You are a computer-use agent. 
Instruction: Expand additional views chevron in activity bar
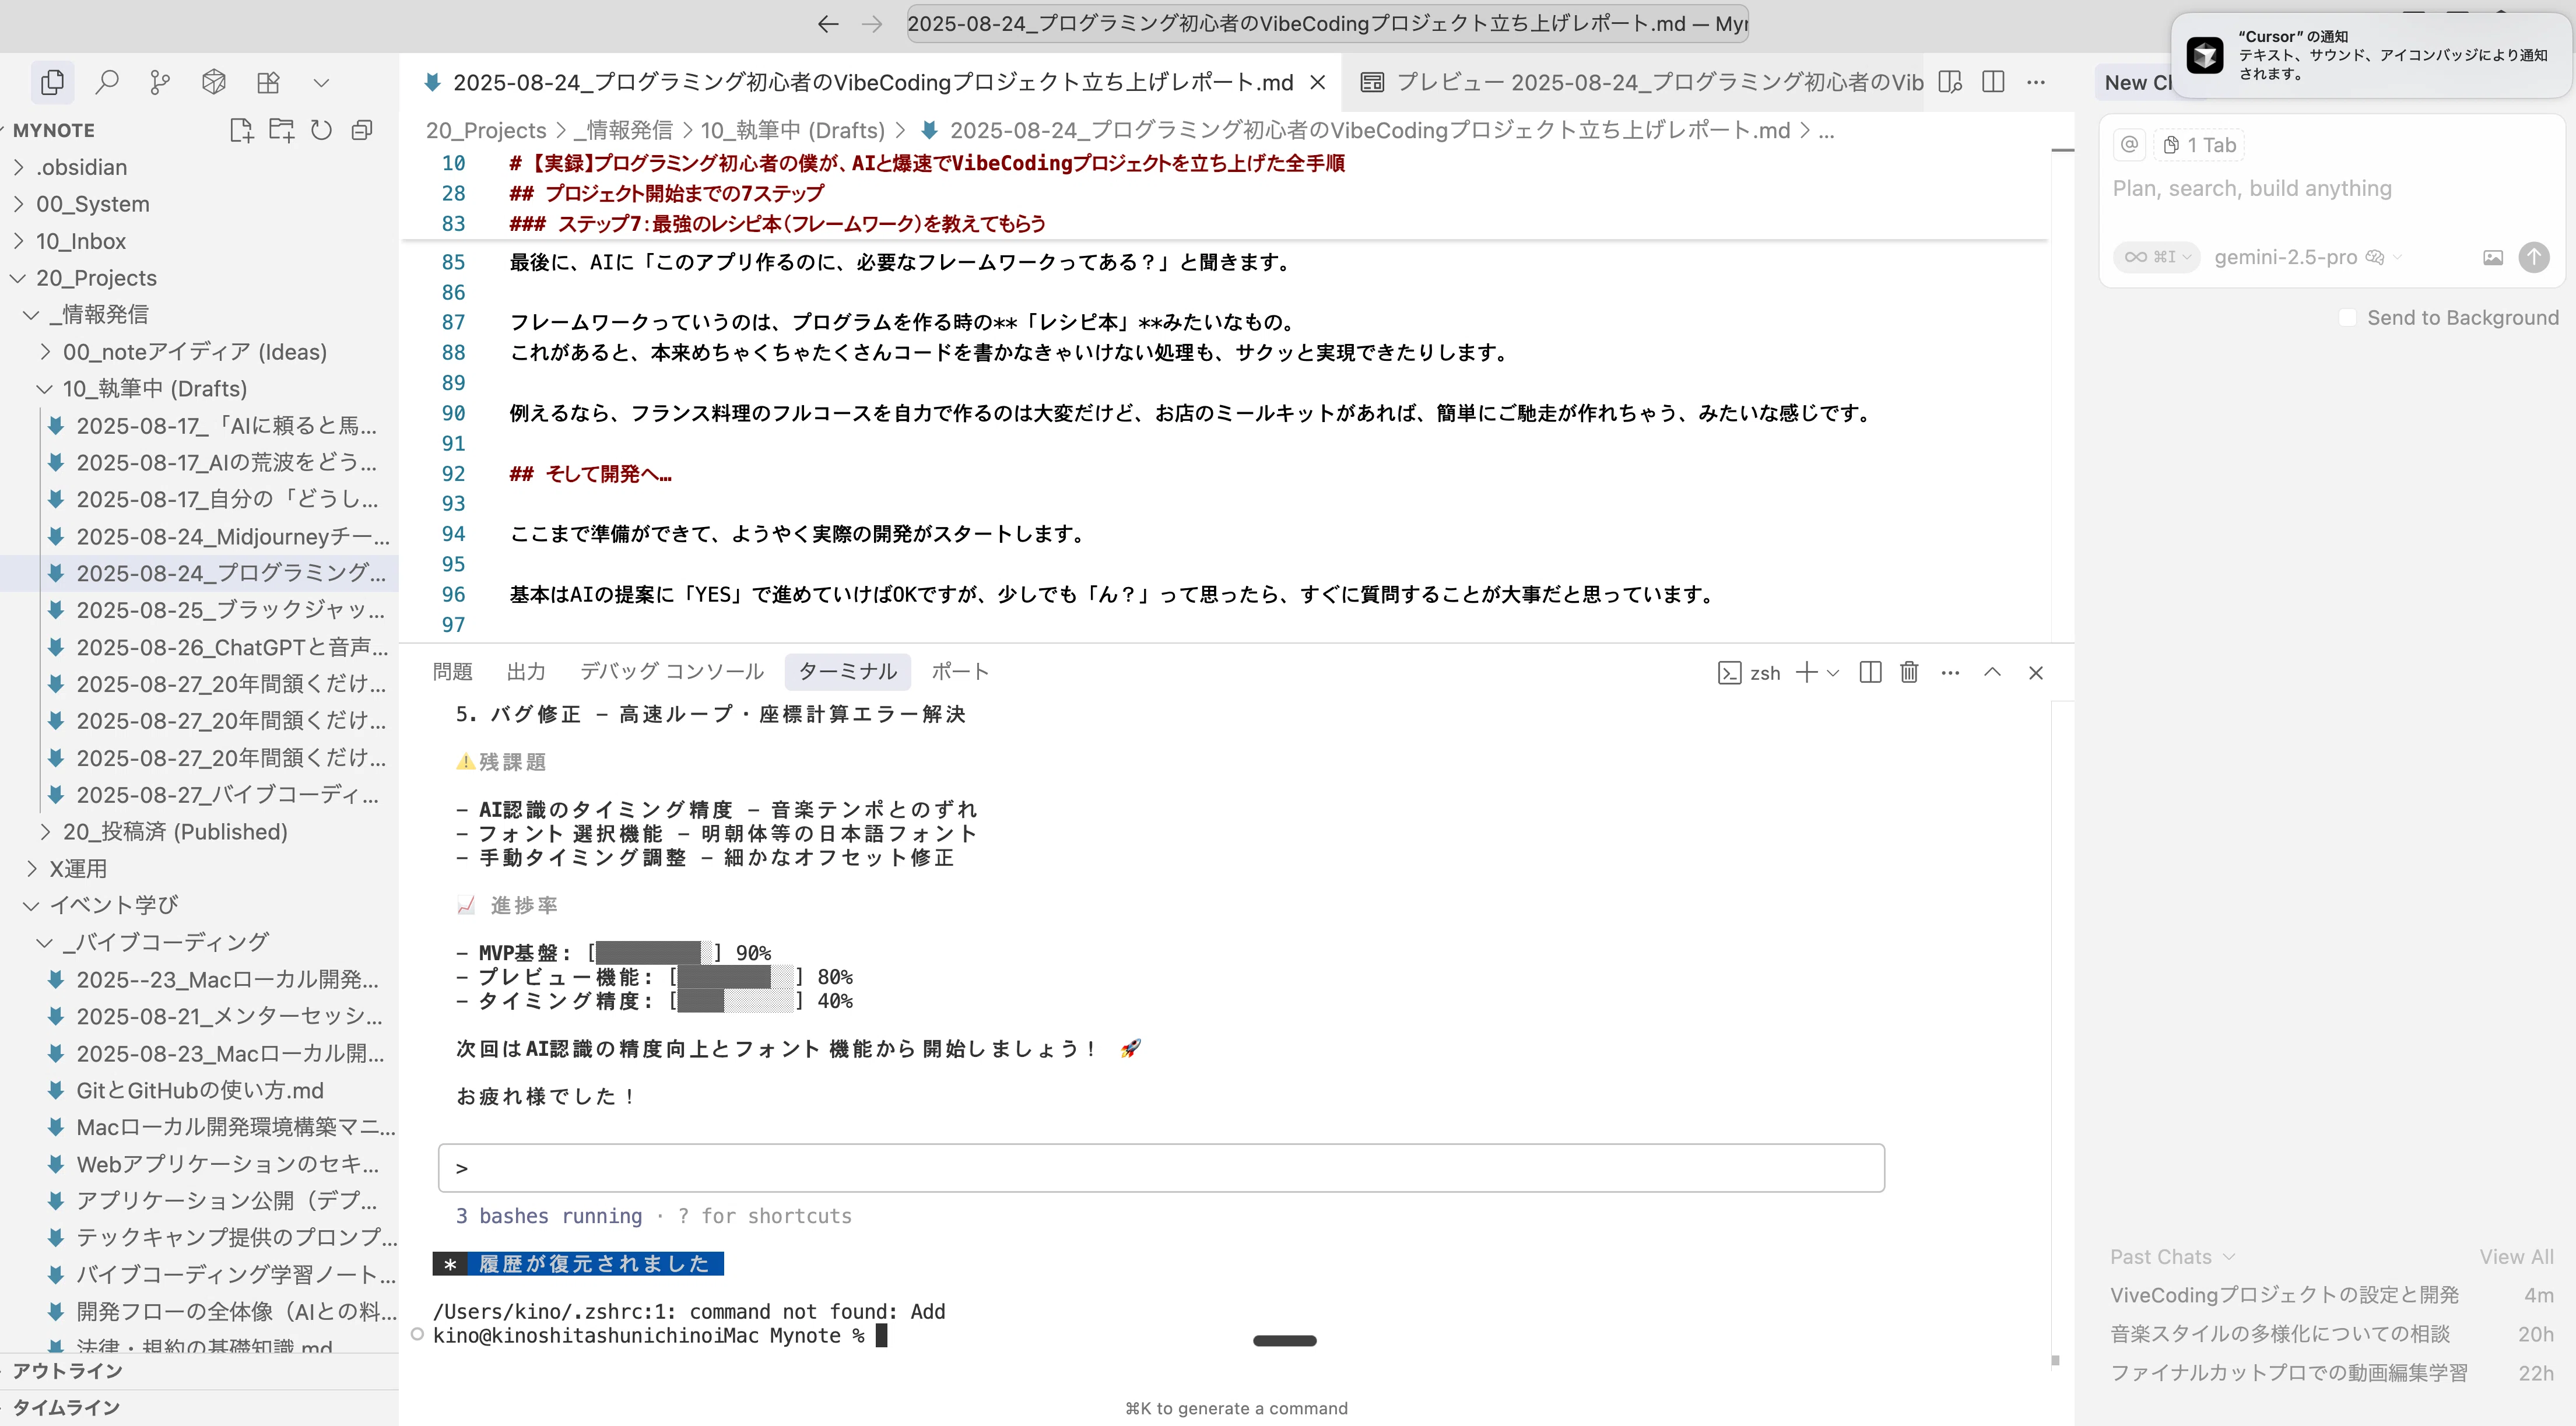[321, 82]
